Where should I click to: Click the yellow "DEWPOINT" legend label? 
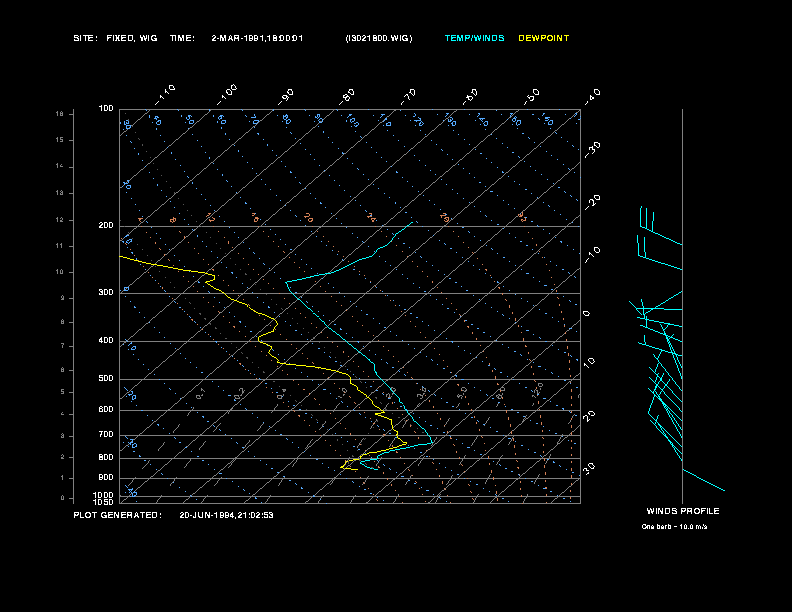point(543,38)
